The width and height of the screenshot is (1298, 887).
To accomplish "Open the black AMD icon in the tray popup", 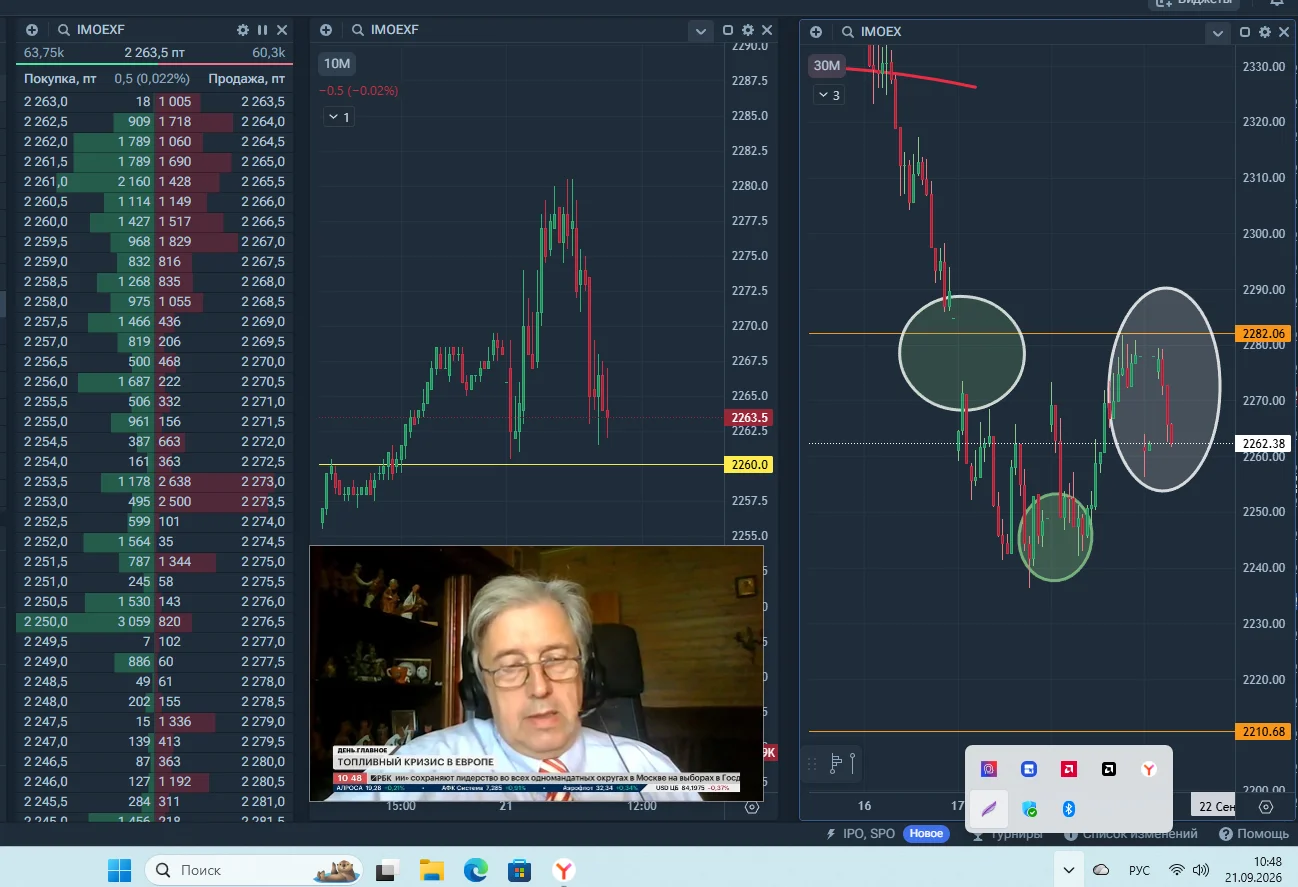I will [x=1109, y=769].
